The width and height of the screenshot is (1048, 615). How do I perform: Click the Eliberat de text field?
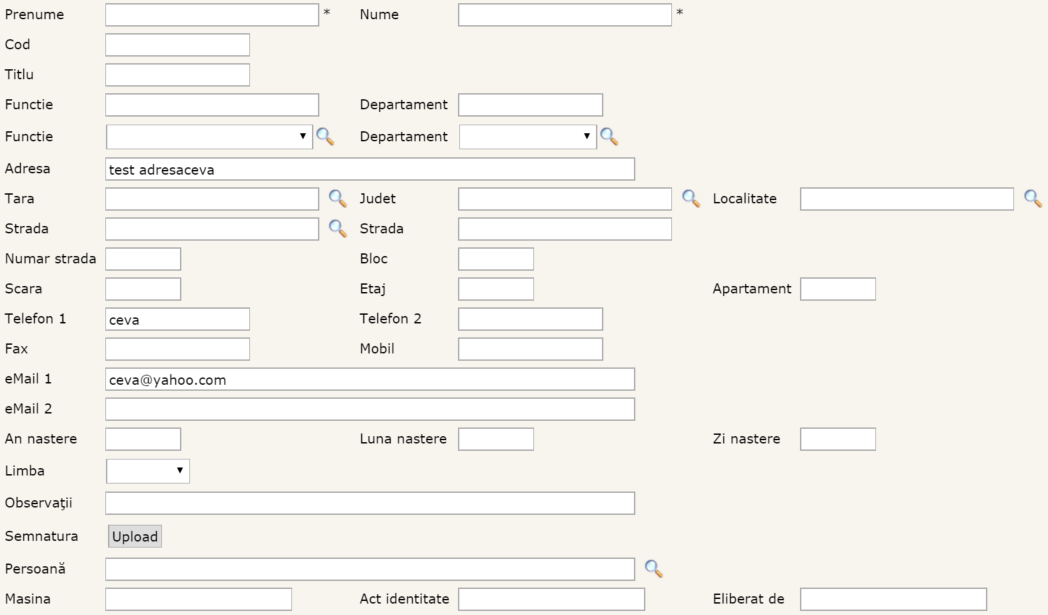893,599
